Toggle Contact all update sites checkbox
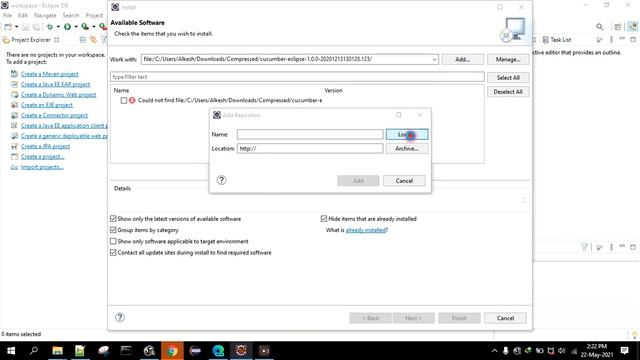The width and height of the screenshot is (640, 360). coord(113,253)
